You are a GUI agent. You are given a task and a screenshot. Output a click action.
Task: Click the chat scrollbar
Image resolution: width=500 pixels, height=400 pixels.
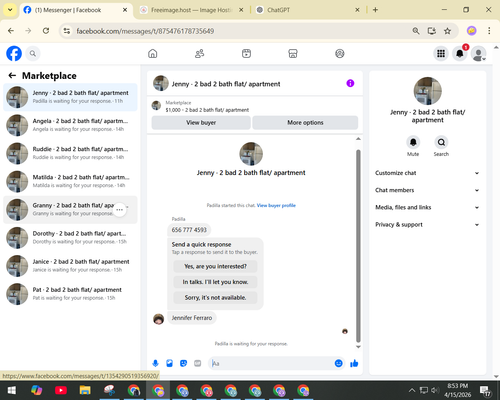click(358, 246)
